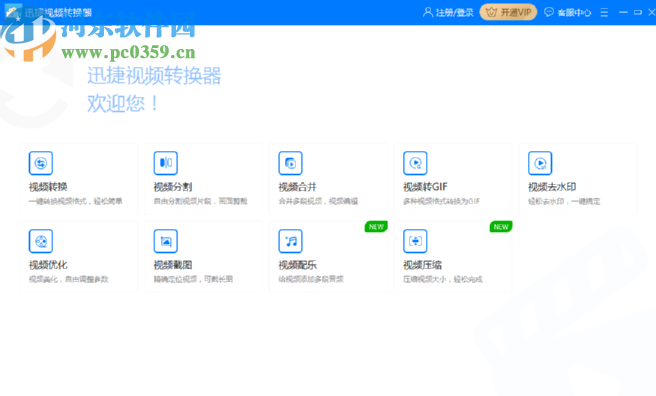The width and height of the screenshot is (656, 396).
Task: Select the 视频去水印 title text
Action: pos(552,187)
